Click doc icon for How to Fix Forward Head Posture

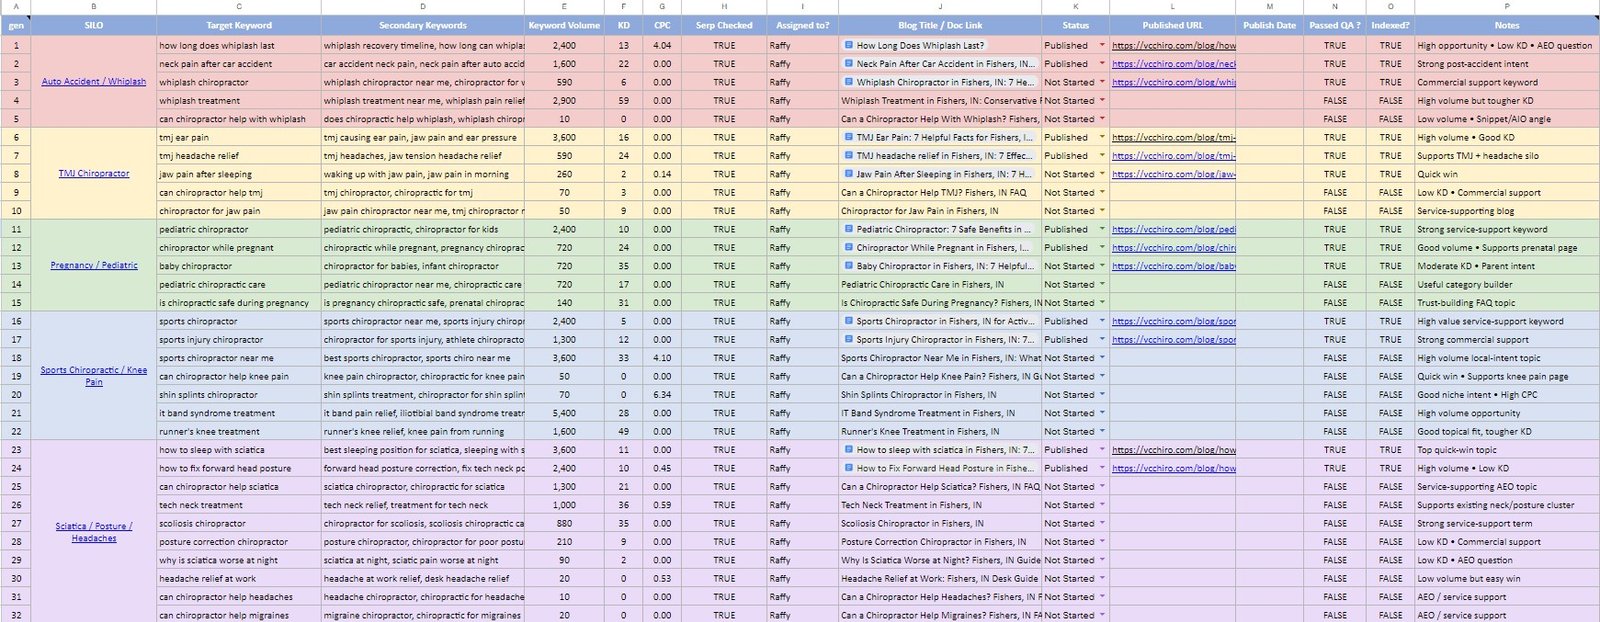point(849,468)
